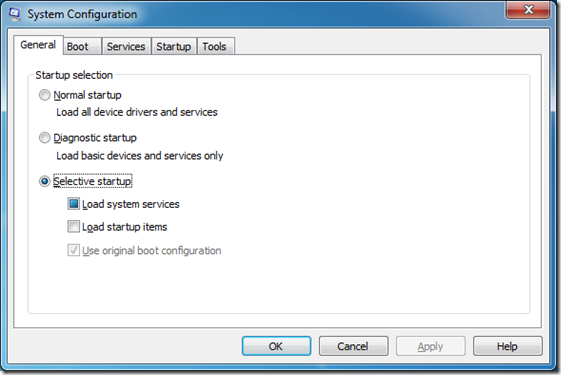The width and height of the screenshot is (561, 375).
Task: Click the Cancel button
Action: pyautogui.click(x=353, y=346)
